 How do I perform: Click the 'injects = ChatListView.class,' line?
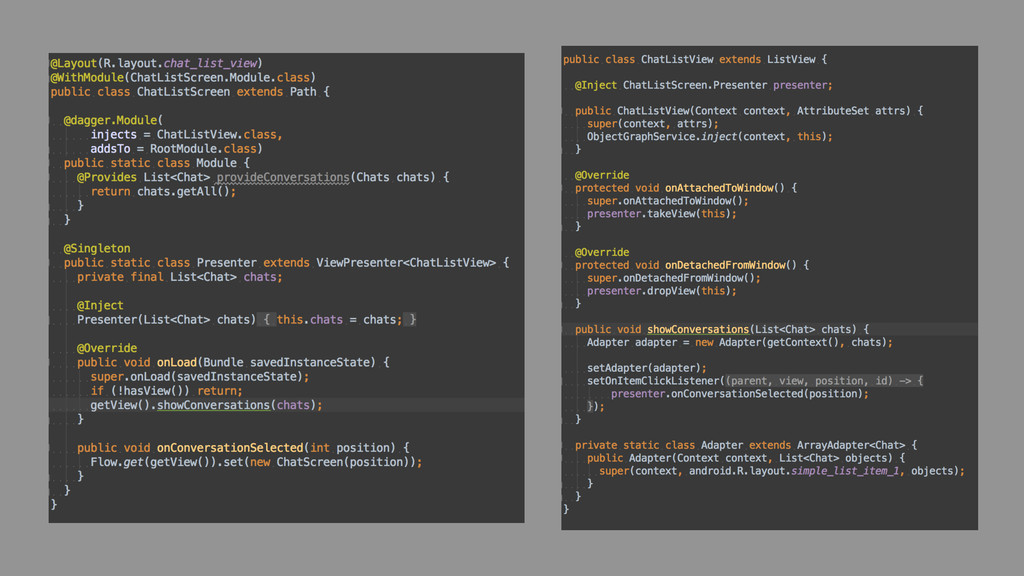[186, 135]
